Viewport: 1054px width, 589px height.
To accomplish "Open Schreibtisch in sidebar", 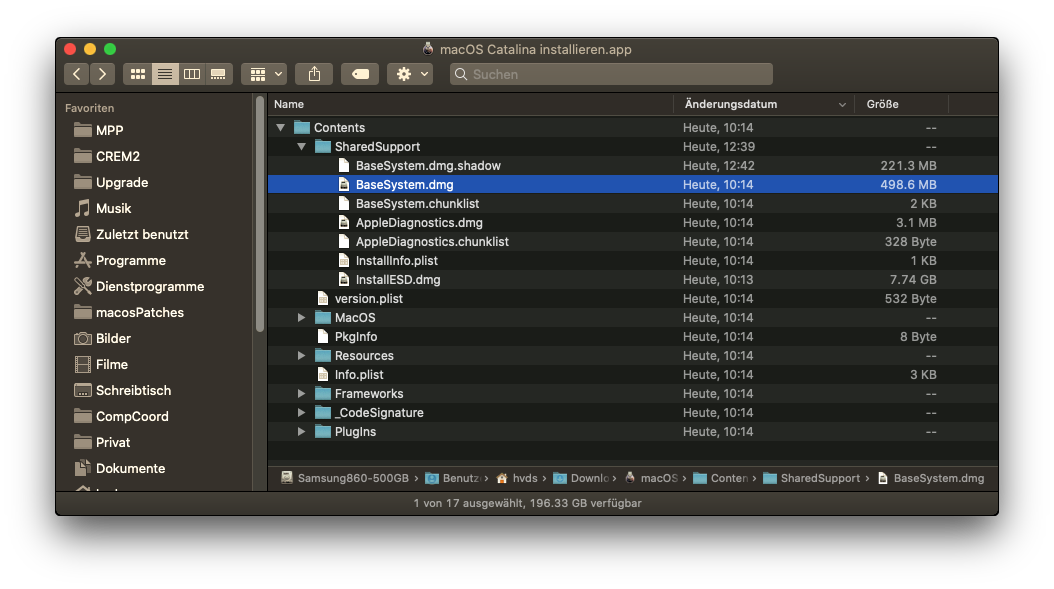I will [122, 390].
